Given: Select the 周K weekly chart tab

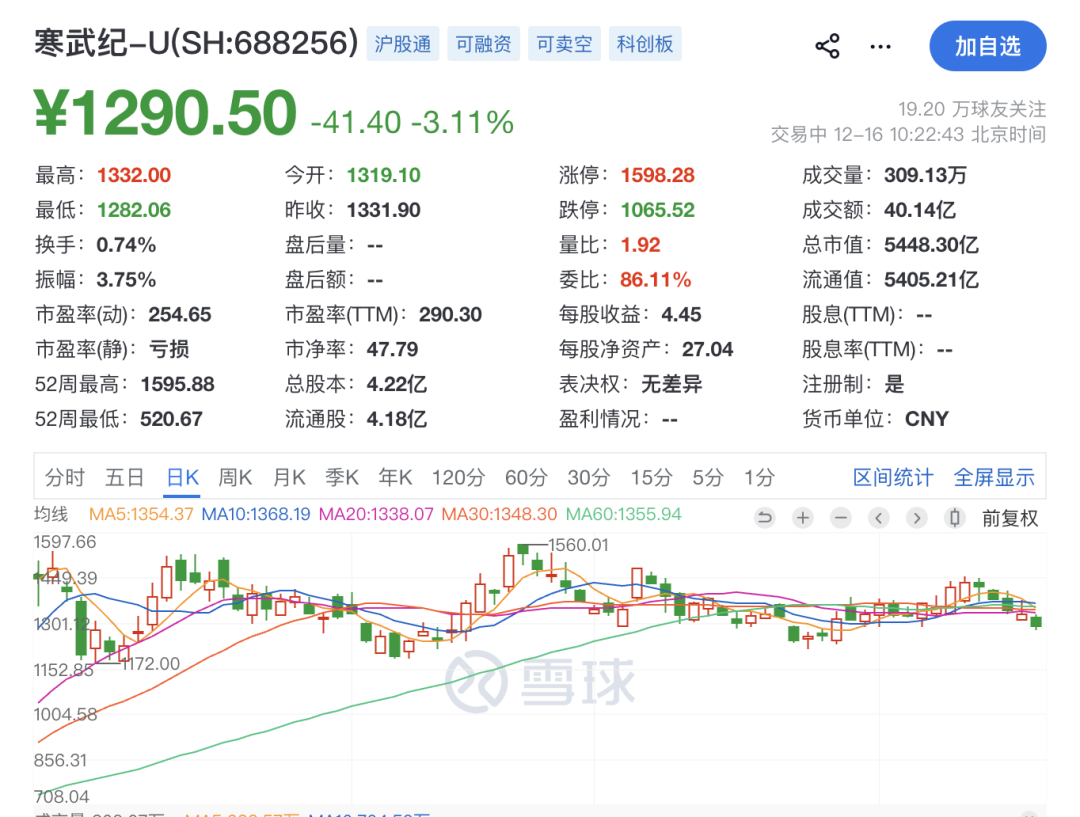Looking at the screenshot, I should 235,478.
